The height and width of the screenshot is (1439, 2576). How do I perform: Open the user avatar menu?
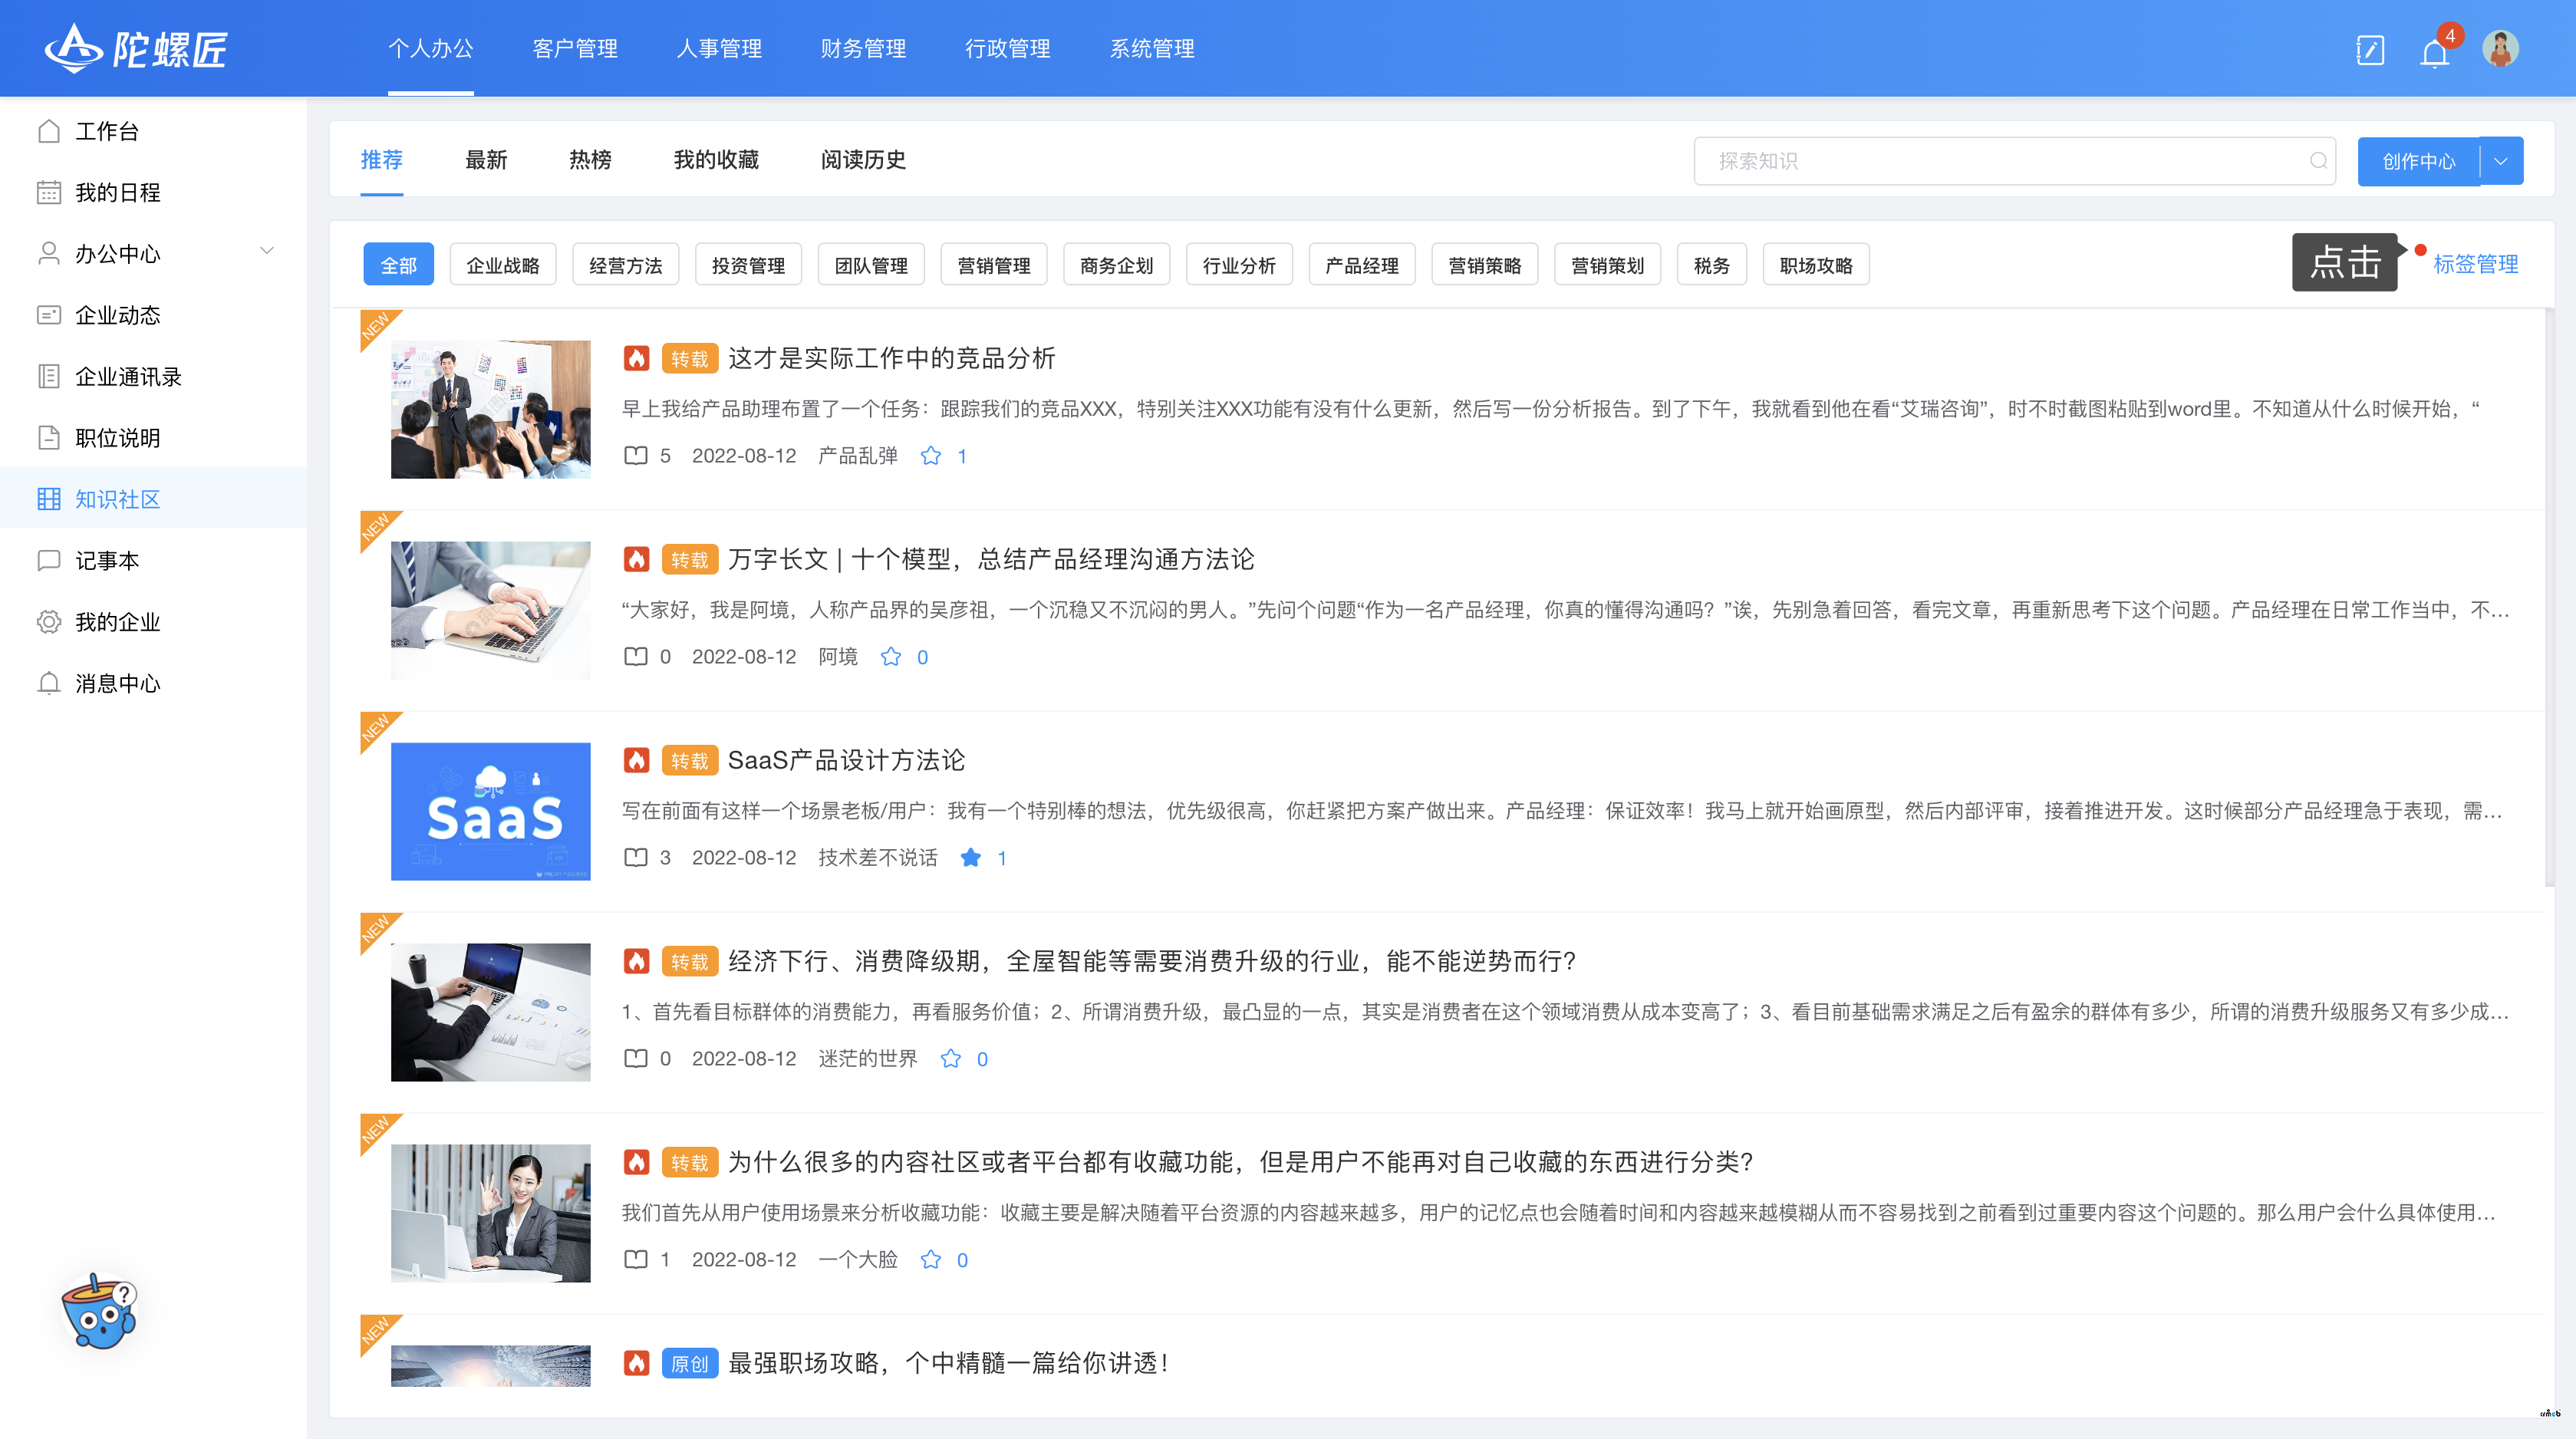2500,49
